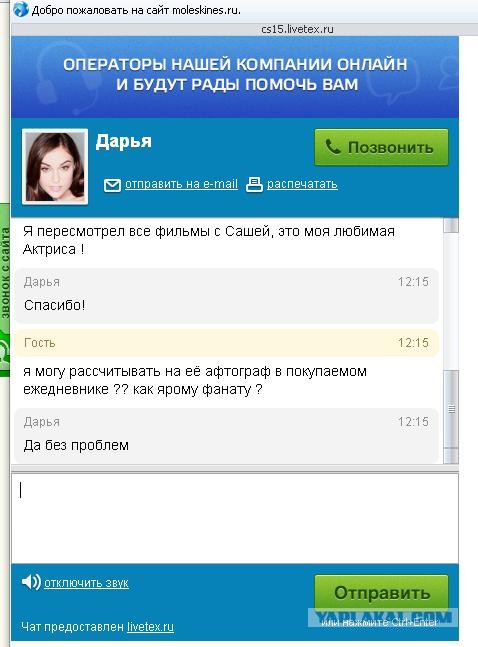The width and height of the screenshot is (478, 647).
Task: Click the message text Спасибо!
Action: tap(54, 305)
